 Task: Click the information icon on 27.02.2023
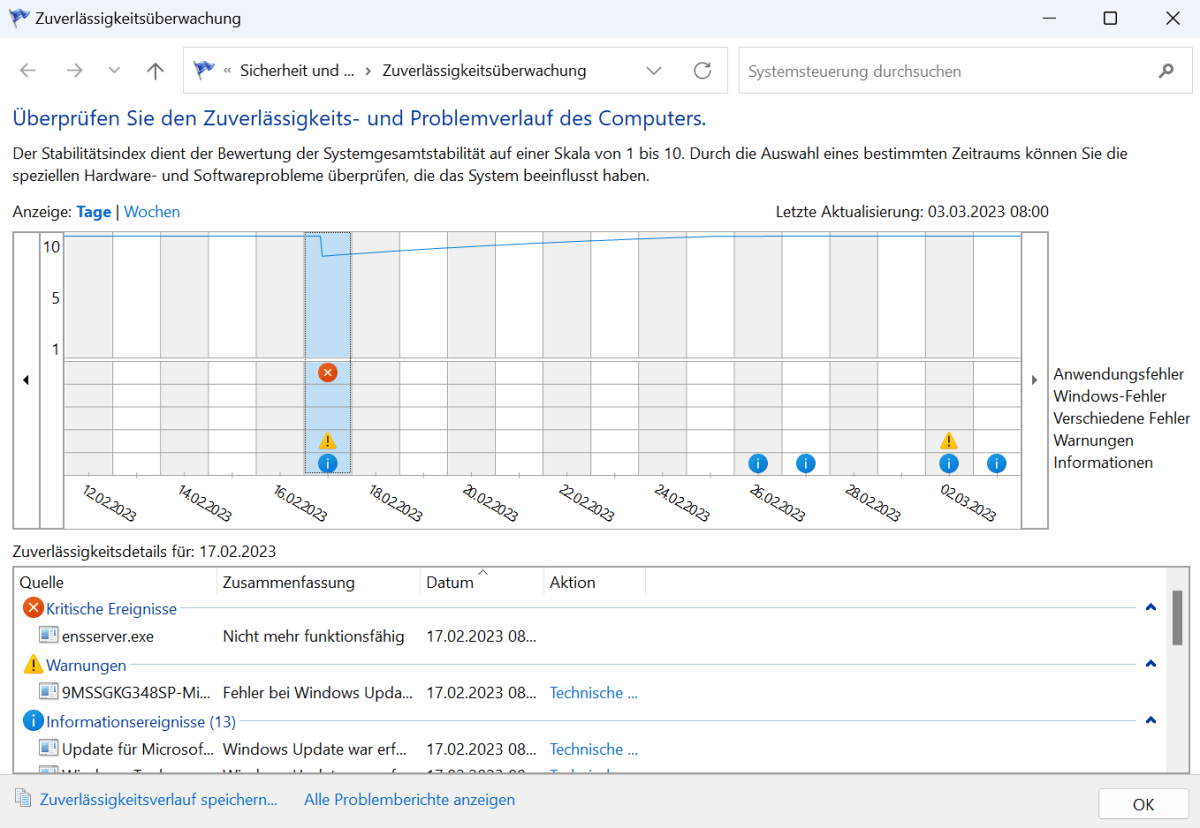click(x=806, y=463)
